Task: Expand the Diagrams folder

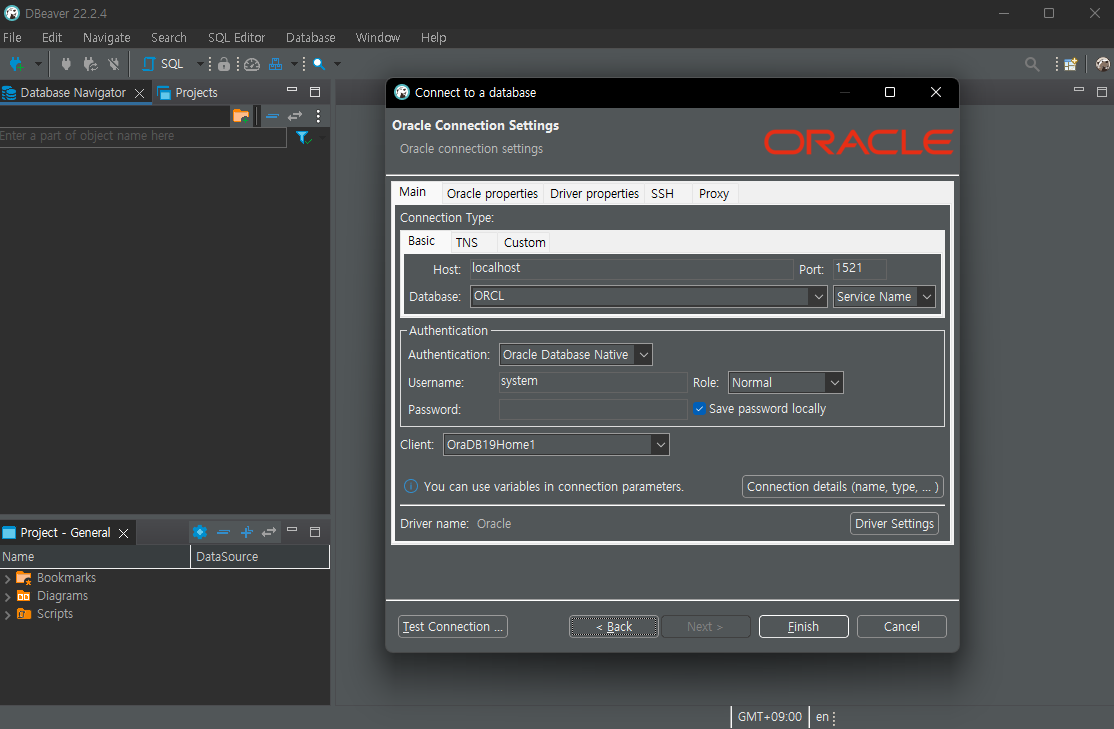Action: 7,597
